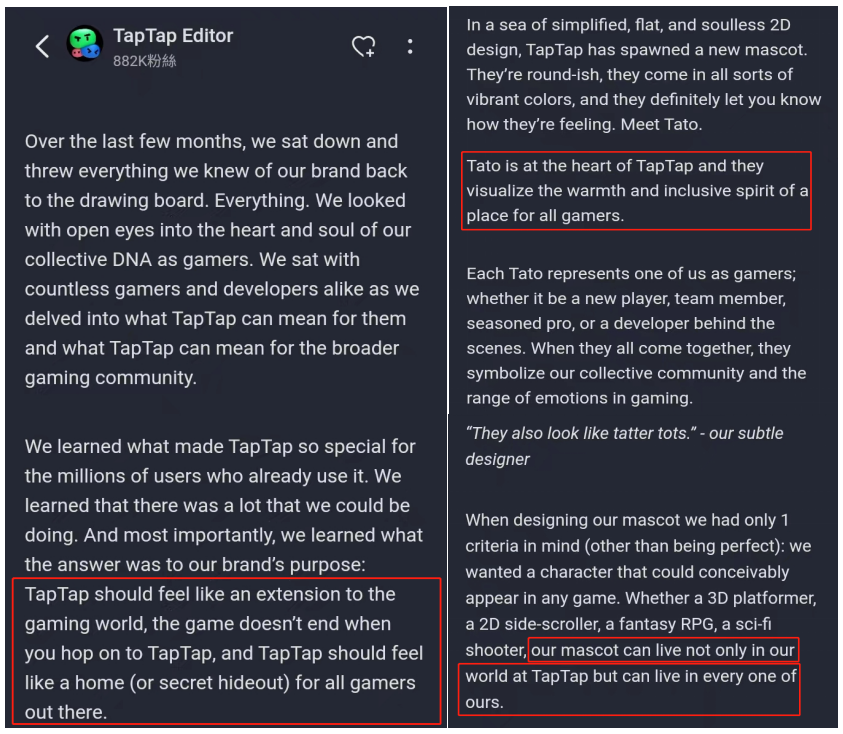This screenshot has width=843, height=734.
Task: Go back using the left arrow
Action: (x=42, y=46)
